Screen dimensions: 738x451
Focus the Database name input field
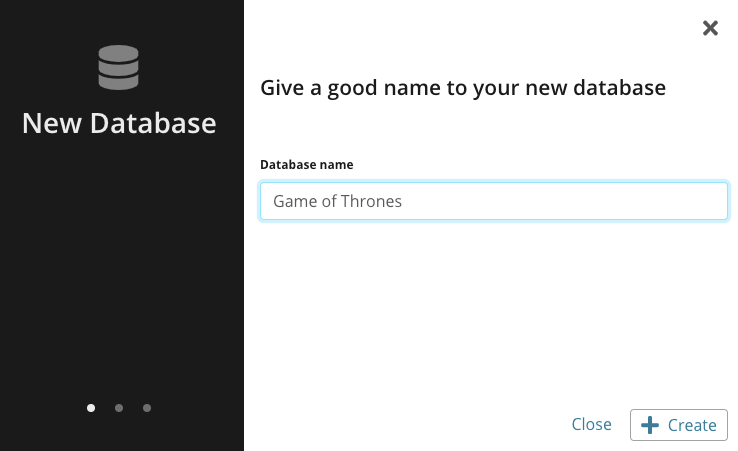click(x=494, y=201)
